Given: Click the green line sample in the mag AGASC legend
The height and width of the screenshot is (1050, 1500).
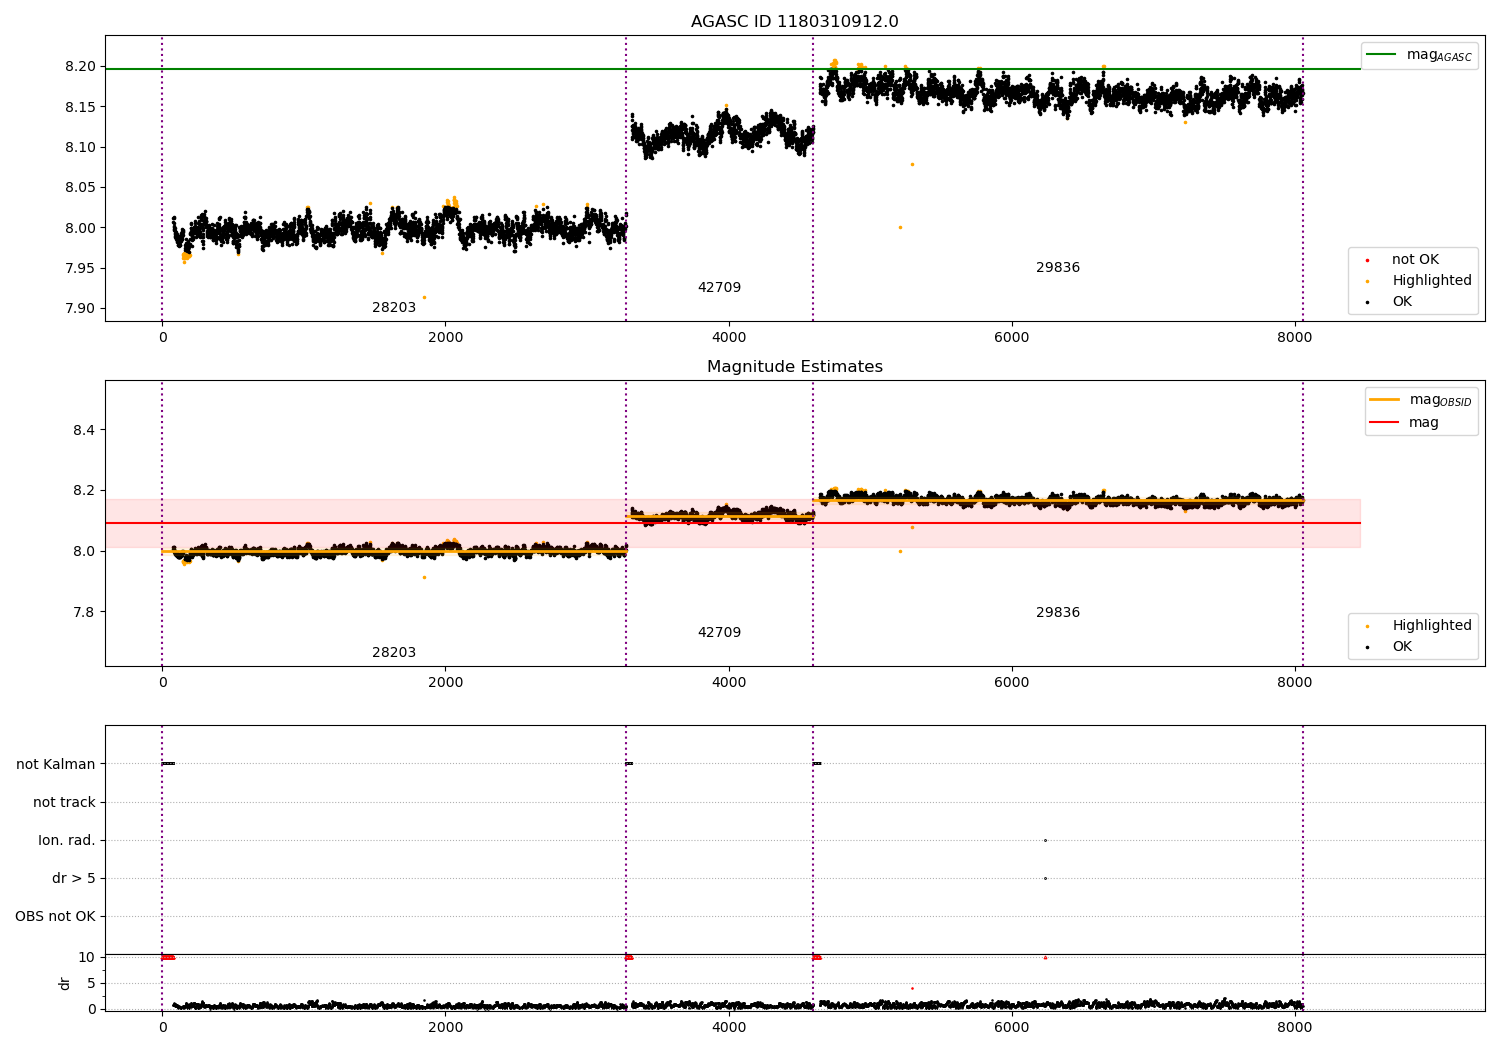Looking at the screenshot, I should [x=1381, y=55].
